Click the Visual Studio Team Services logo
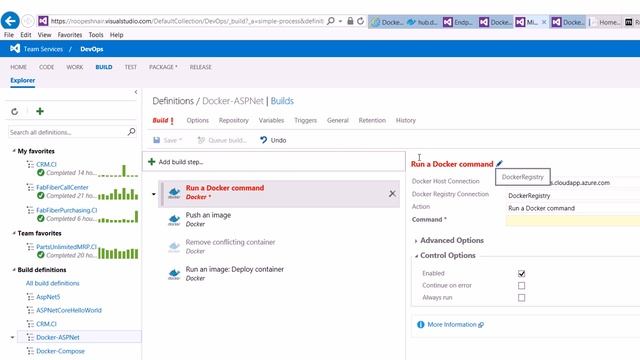 click(x=15, y=49)
